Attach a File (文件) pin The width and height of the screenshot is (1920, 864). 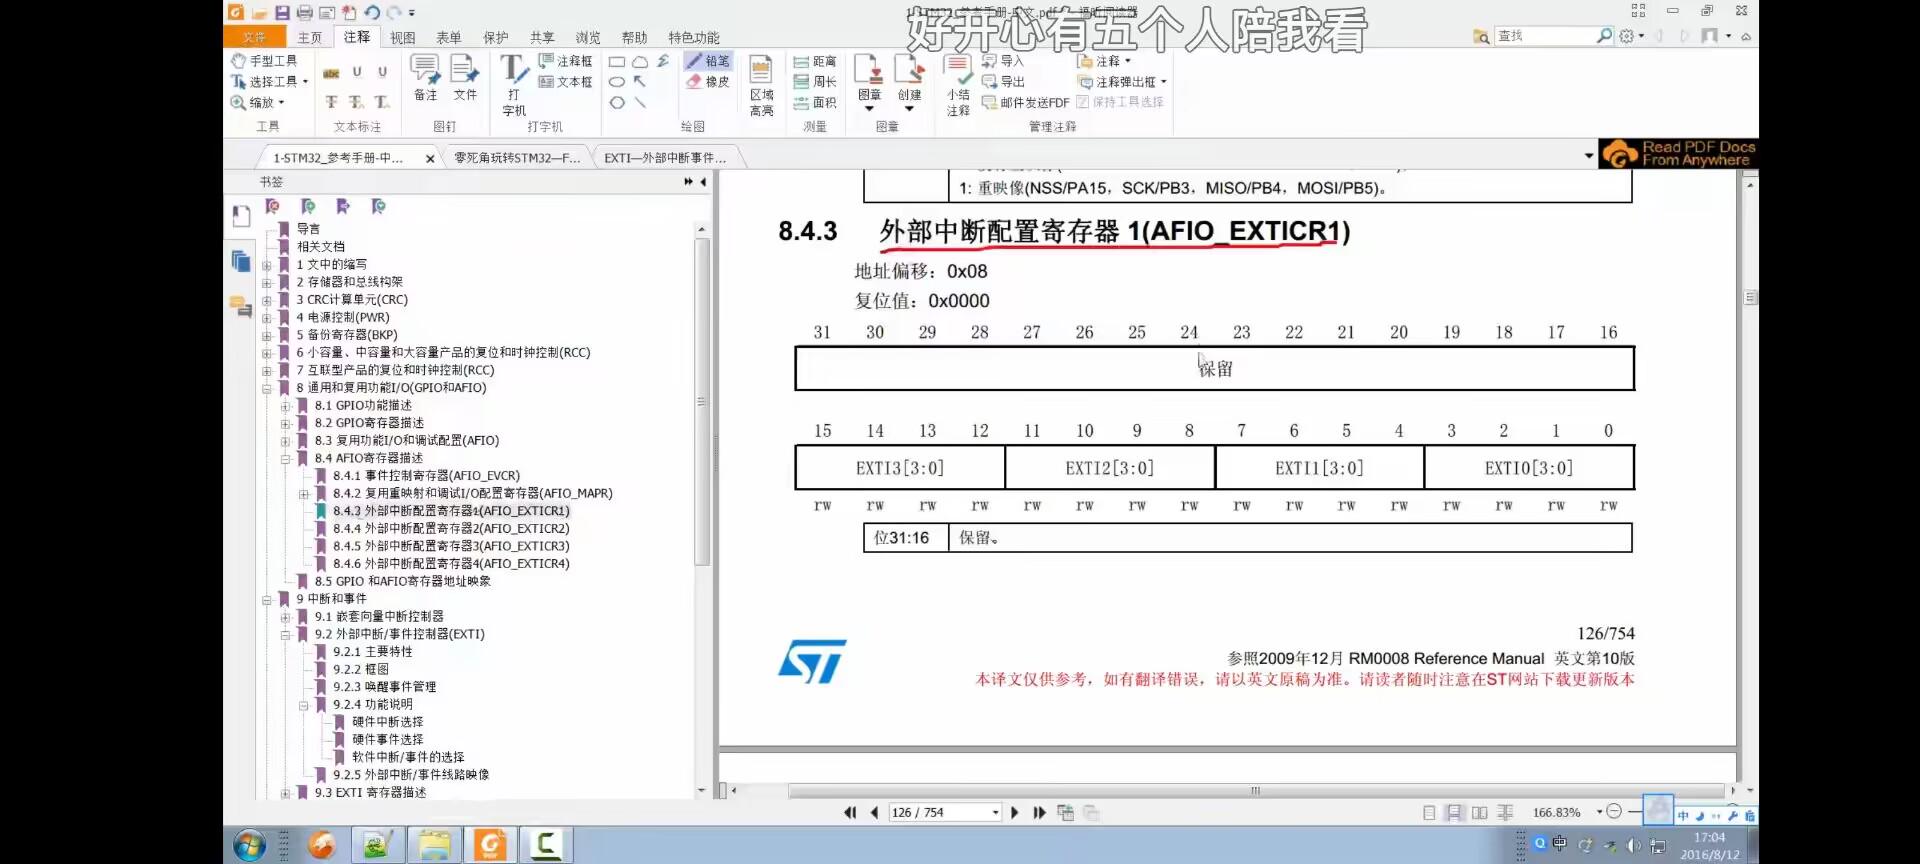[465, 77]
